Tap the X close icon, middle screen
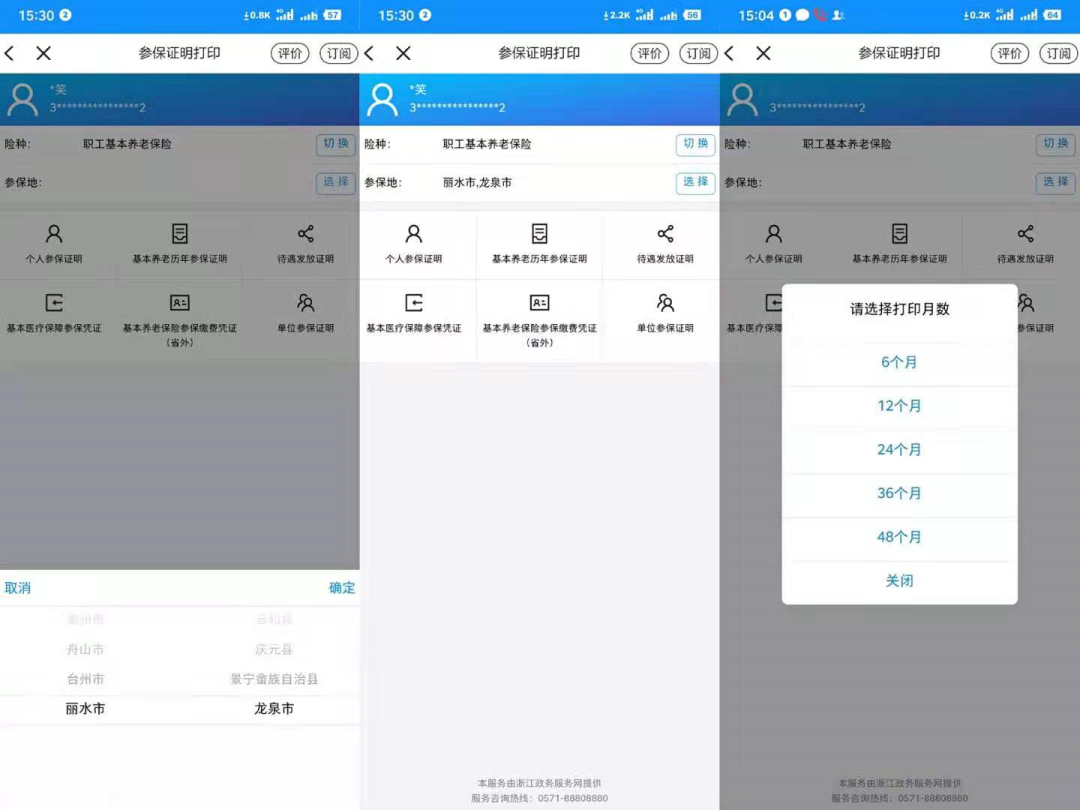Image resolution: width=1080 pixels, height=810 pixels. pos(403,54)
